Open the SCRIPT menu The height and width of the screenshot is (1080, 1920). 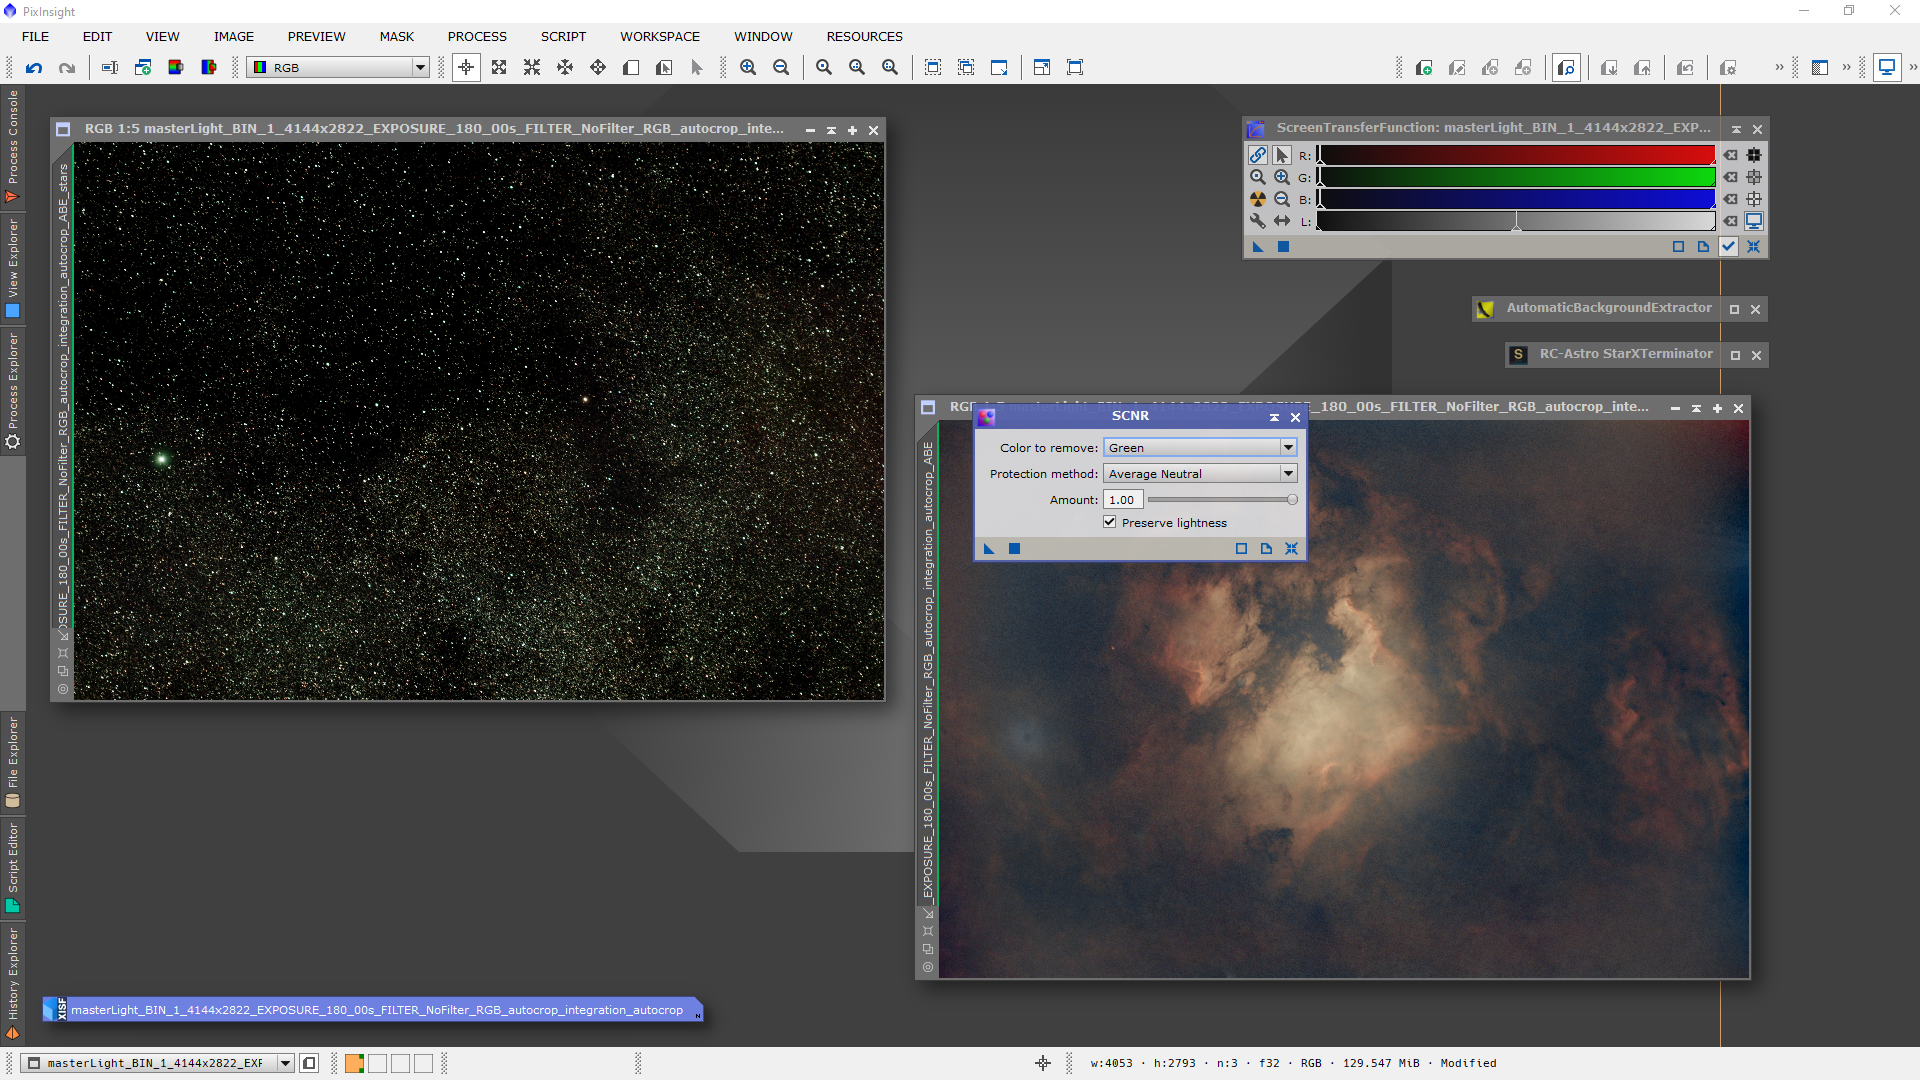pyautogui.click(x=563, y=36)
